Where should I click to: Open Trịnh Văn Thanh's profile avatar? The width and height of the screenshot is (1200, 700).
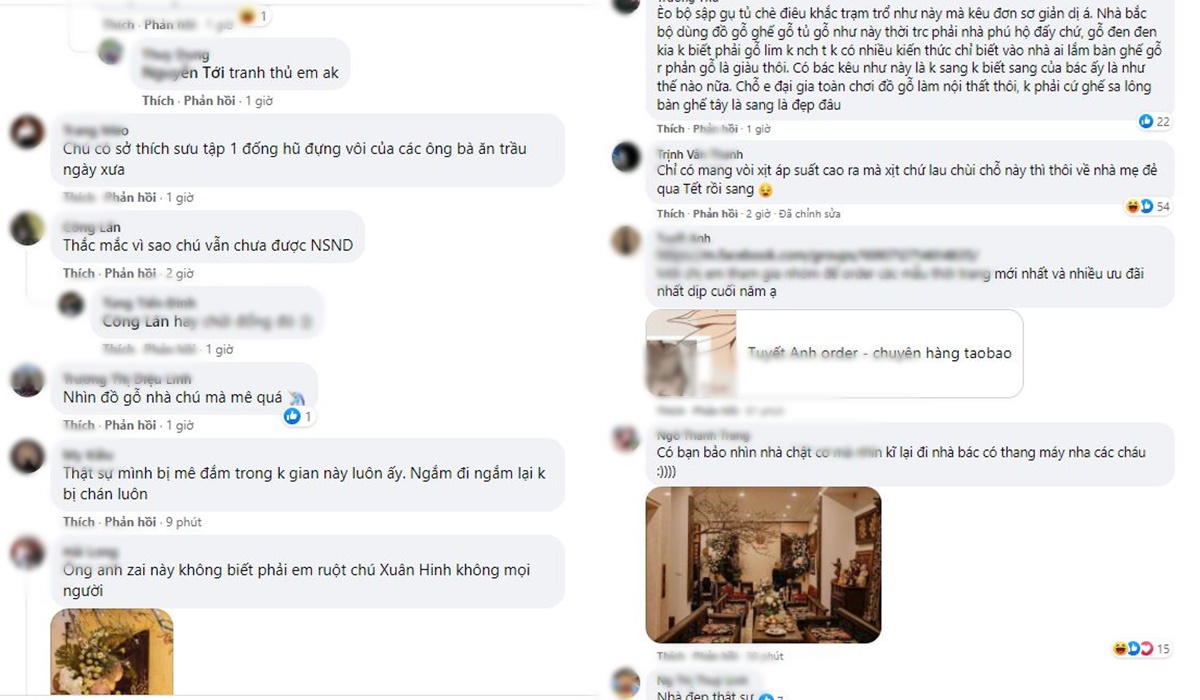626,157
